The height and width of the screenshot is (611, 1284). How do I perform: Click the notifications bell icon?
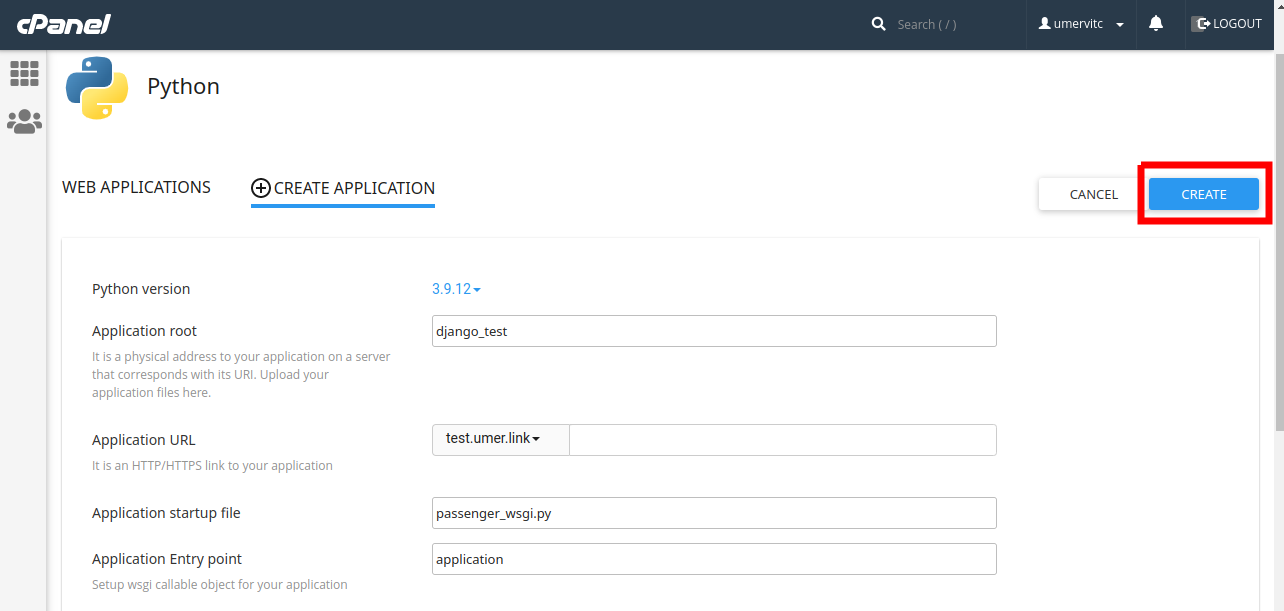[1156, 24]
